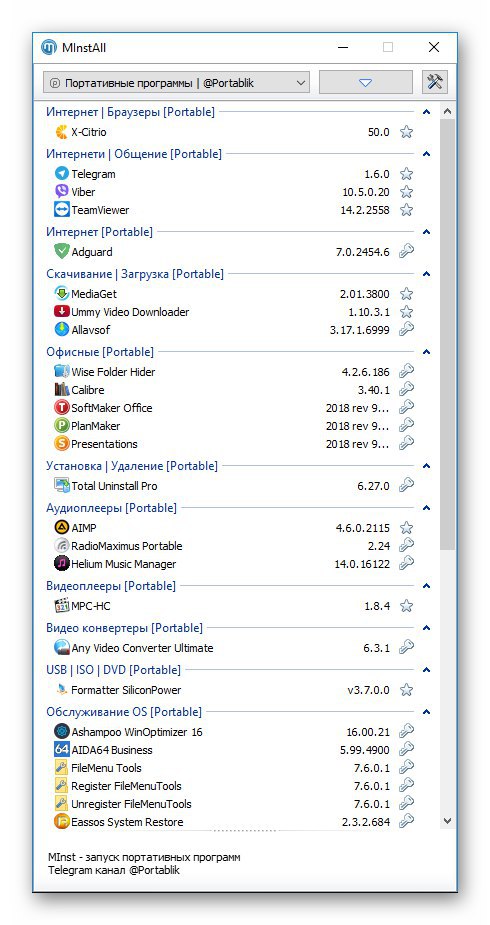Click the Allavsof icon
This screenshot has height=925, width=490.
(x=61, y=330)
